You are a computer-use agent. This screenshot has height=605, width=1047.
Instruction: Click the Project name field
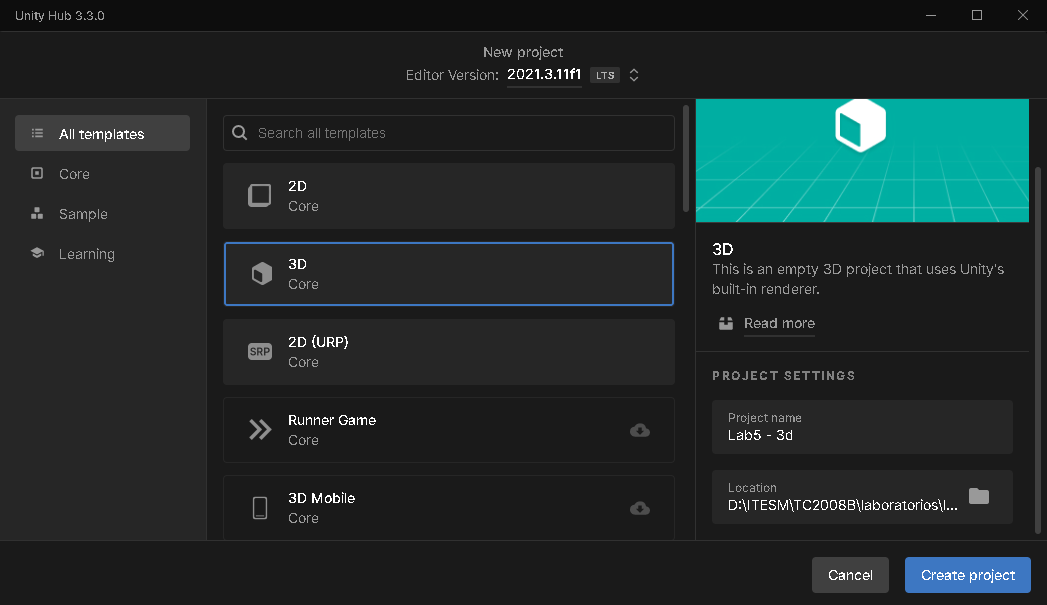pyautogui.click(x=862, y=427)
